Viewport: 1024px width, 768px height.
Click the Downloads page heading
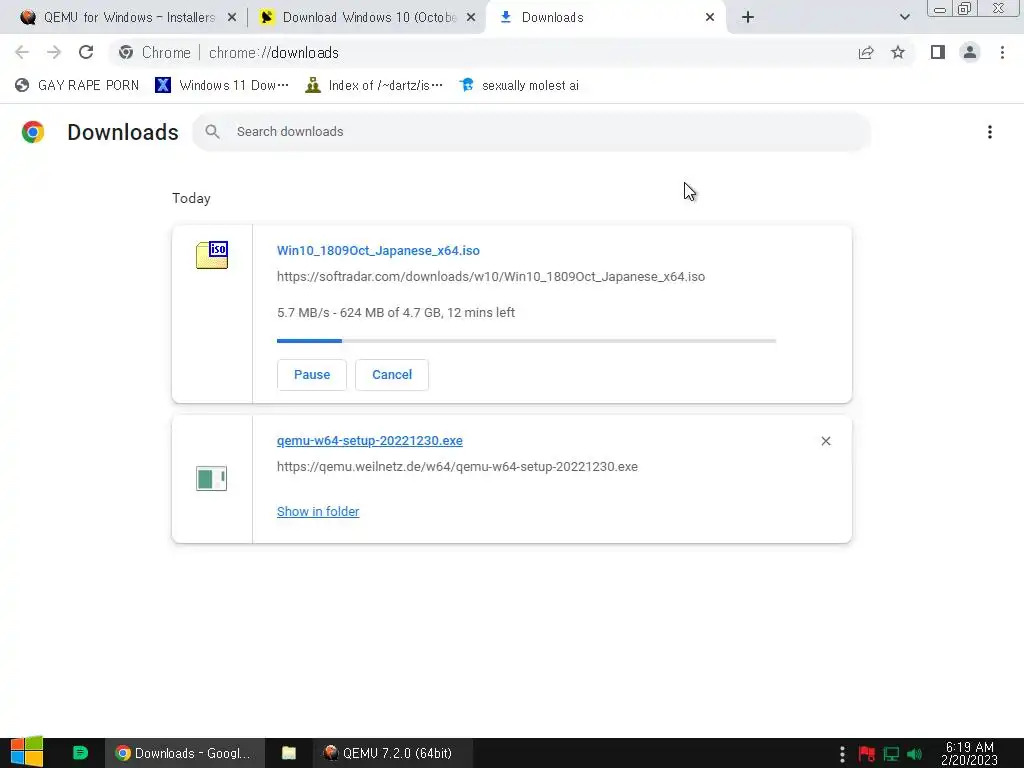tap(123, 132)
